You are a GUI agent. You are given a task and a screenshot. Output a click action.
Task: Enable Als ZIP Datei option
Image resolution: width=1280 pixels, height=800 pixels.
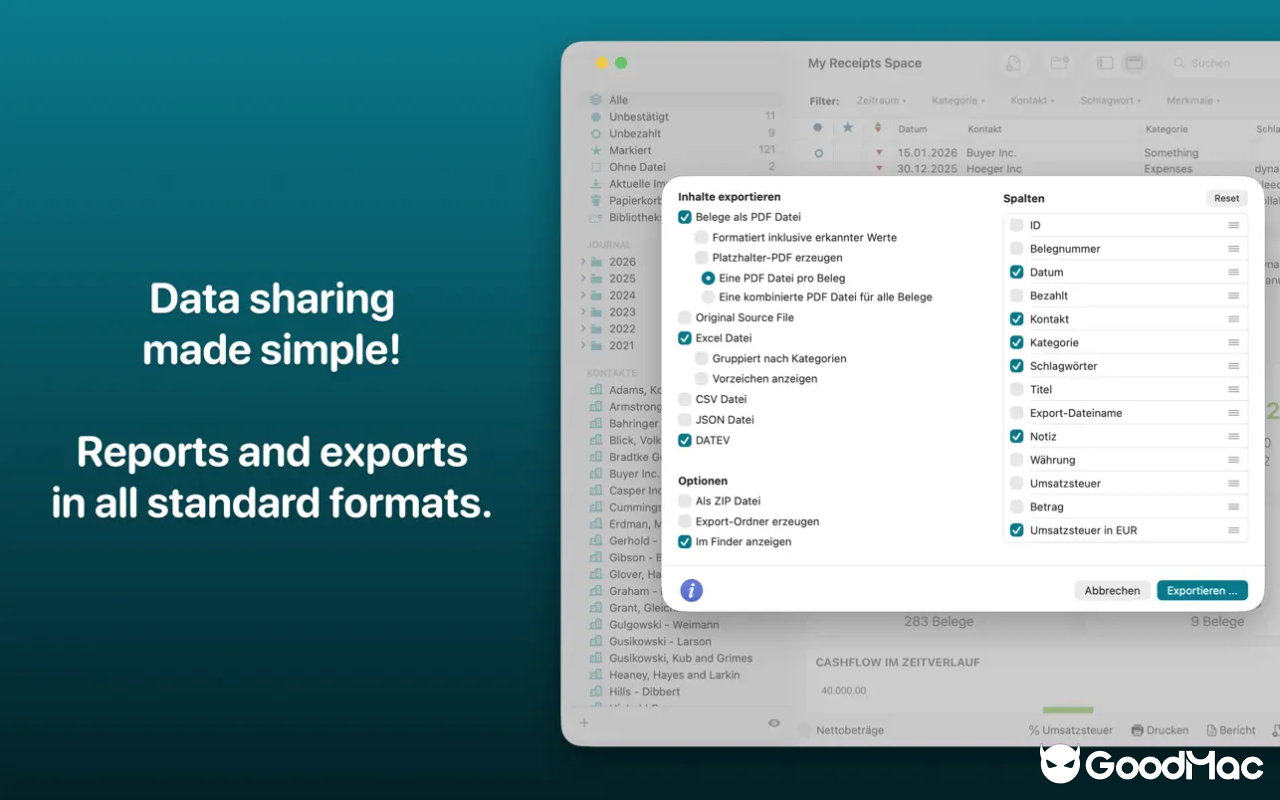point(685,501)
